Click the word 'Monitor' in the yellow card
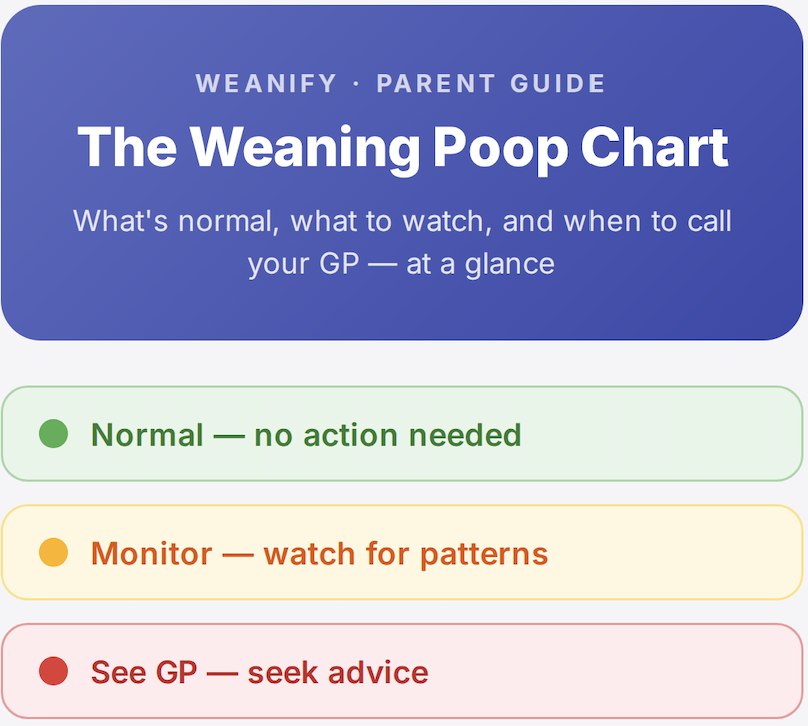Image resolution: width=808 pixels, height=726 pixels. point(152,553)
